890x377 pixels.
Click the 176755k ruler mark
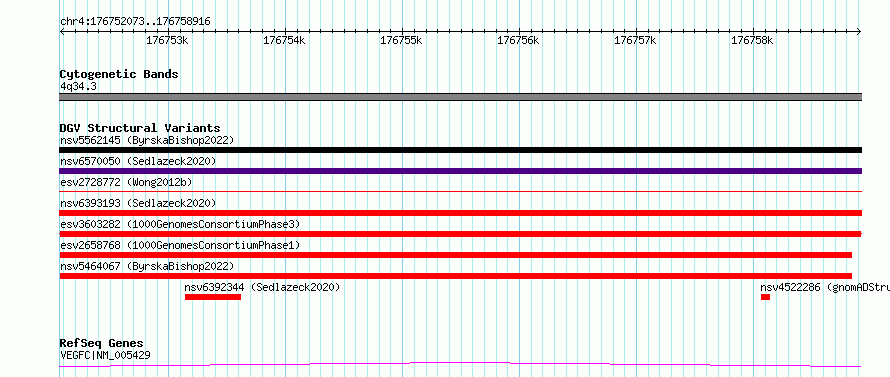(x=401, y=41)
